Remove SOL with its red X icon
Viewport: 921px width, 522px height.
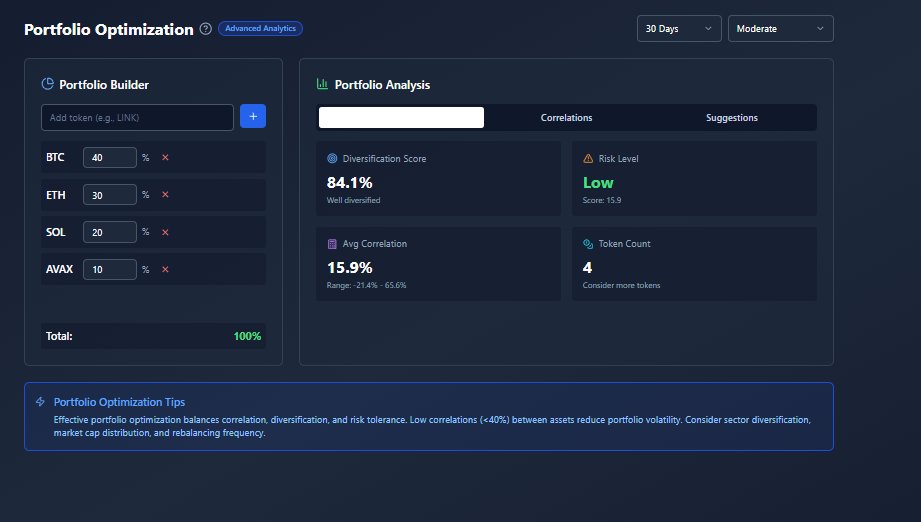coord(165,232)
